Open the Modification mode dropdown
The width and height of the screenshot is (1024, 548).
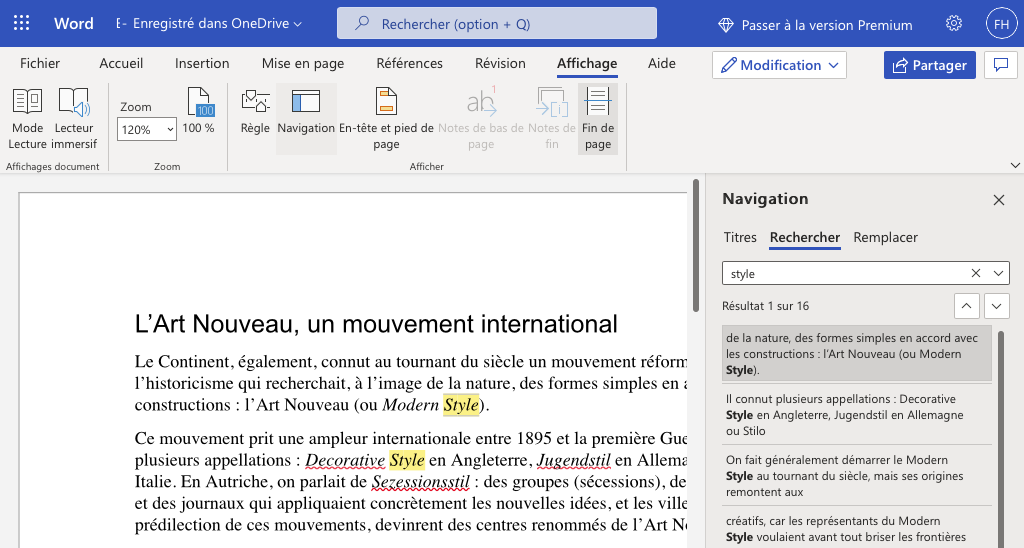click(x=779, y=65)
